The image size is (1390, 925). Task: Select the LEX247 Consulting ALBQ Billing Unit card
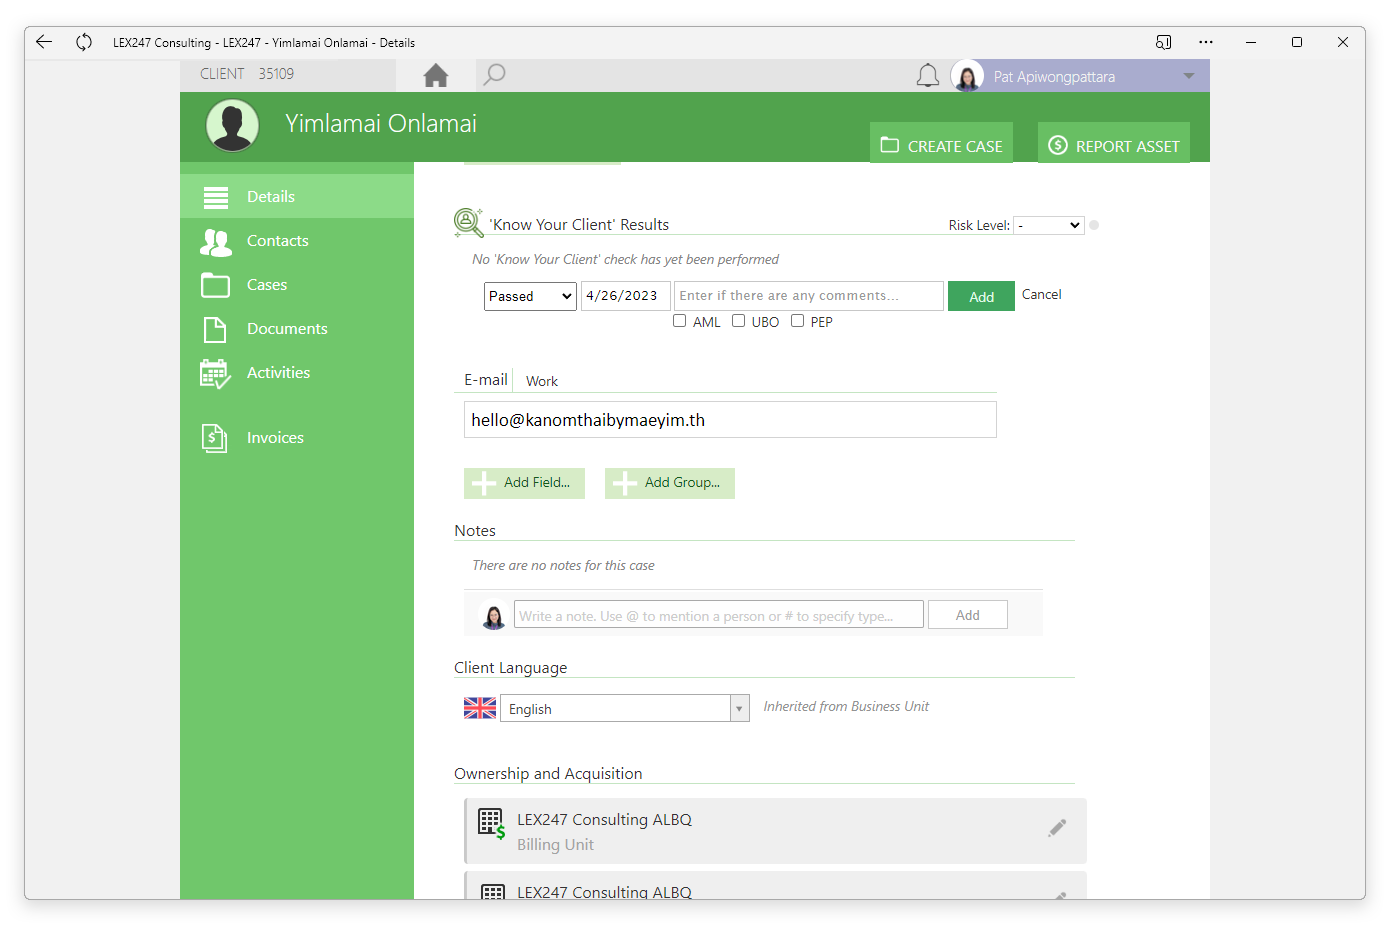coord(775,831)
